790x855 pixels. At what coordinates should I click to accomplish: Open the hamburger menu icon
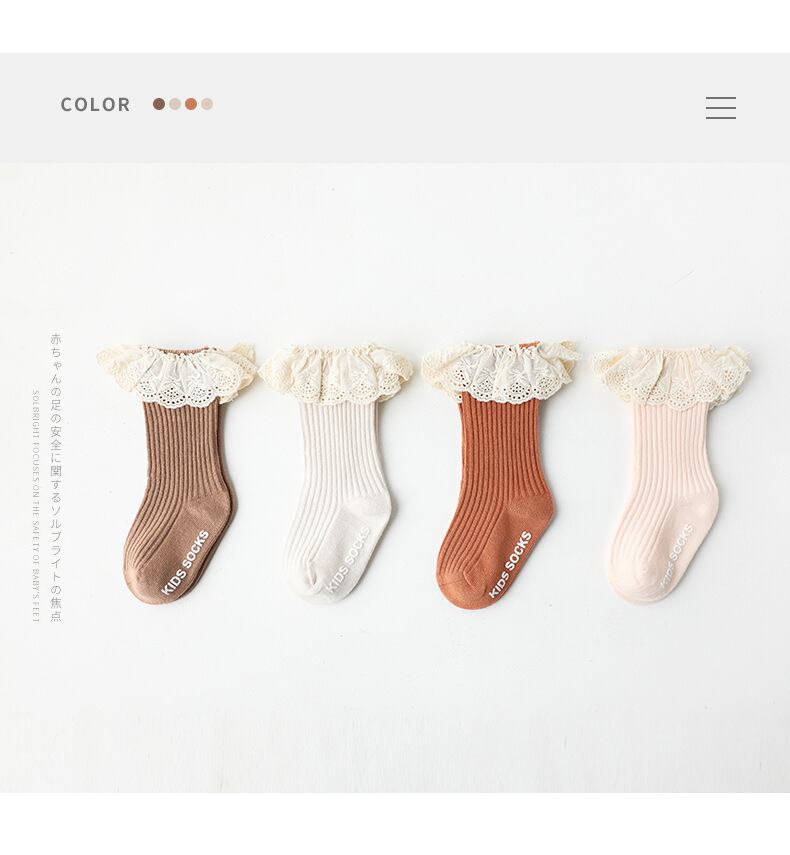pyautogui.click(x=721, y=108)
